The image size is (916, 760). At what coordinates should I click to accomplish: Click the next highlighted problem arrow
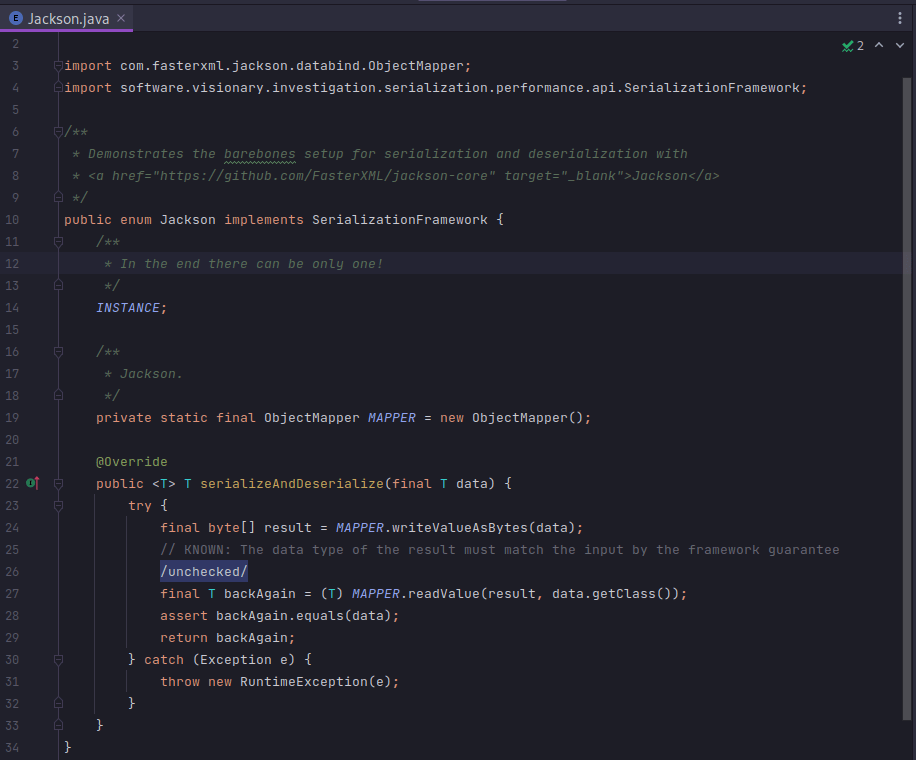coord(899,45)
